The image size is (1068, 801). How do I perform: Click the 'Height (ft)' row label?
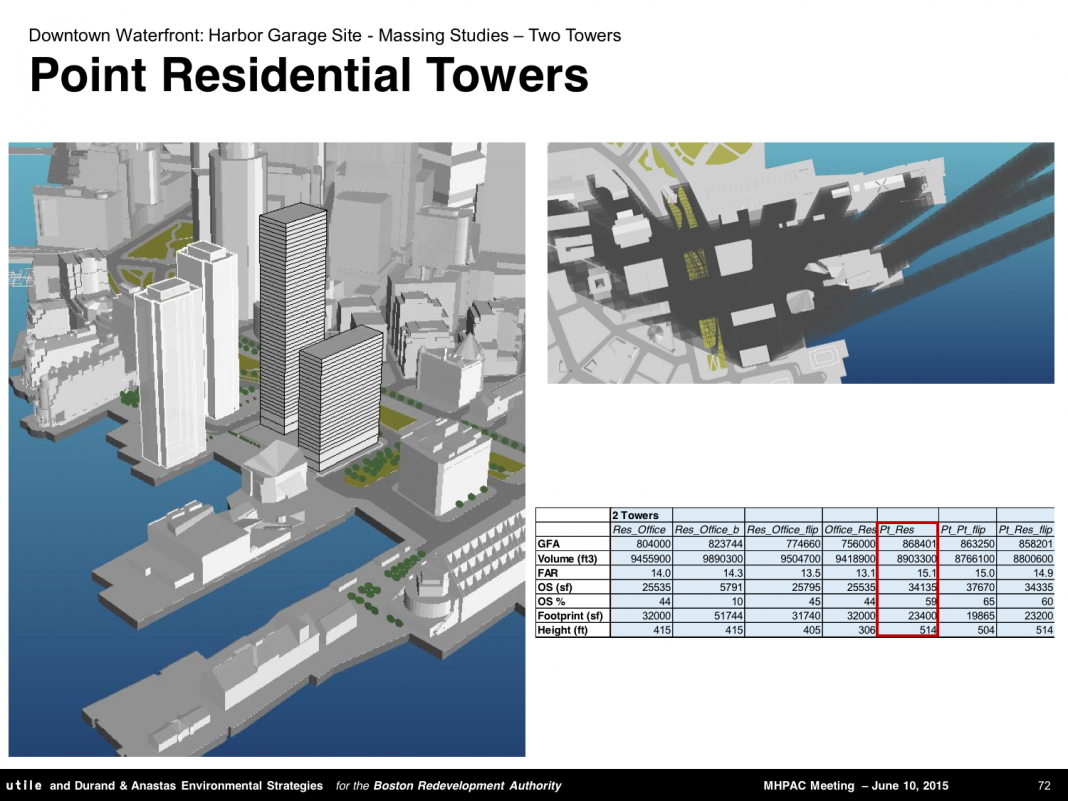(x=563, y=630)
